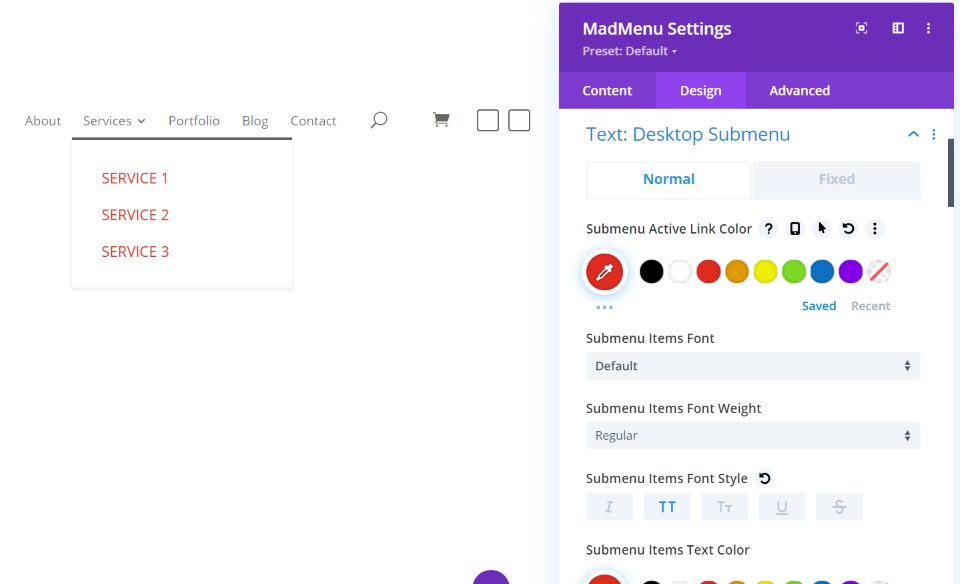Click the snap-to-sidebar column icon

tap(898, 28)
